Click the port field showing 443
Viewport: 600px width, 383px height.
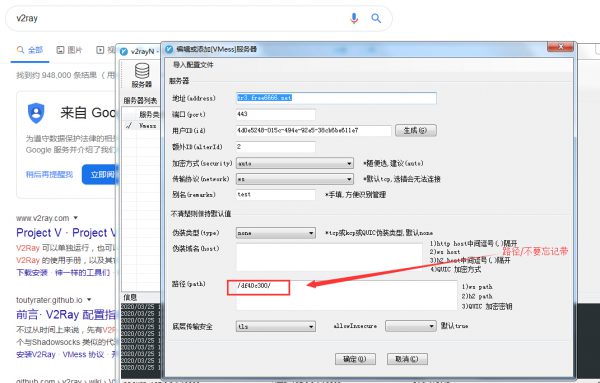[276, 114]
